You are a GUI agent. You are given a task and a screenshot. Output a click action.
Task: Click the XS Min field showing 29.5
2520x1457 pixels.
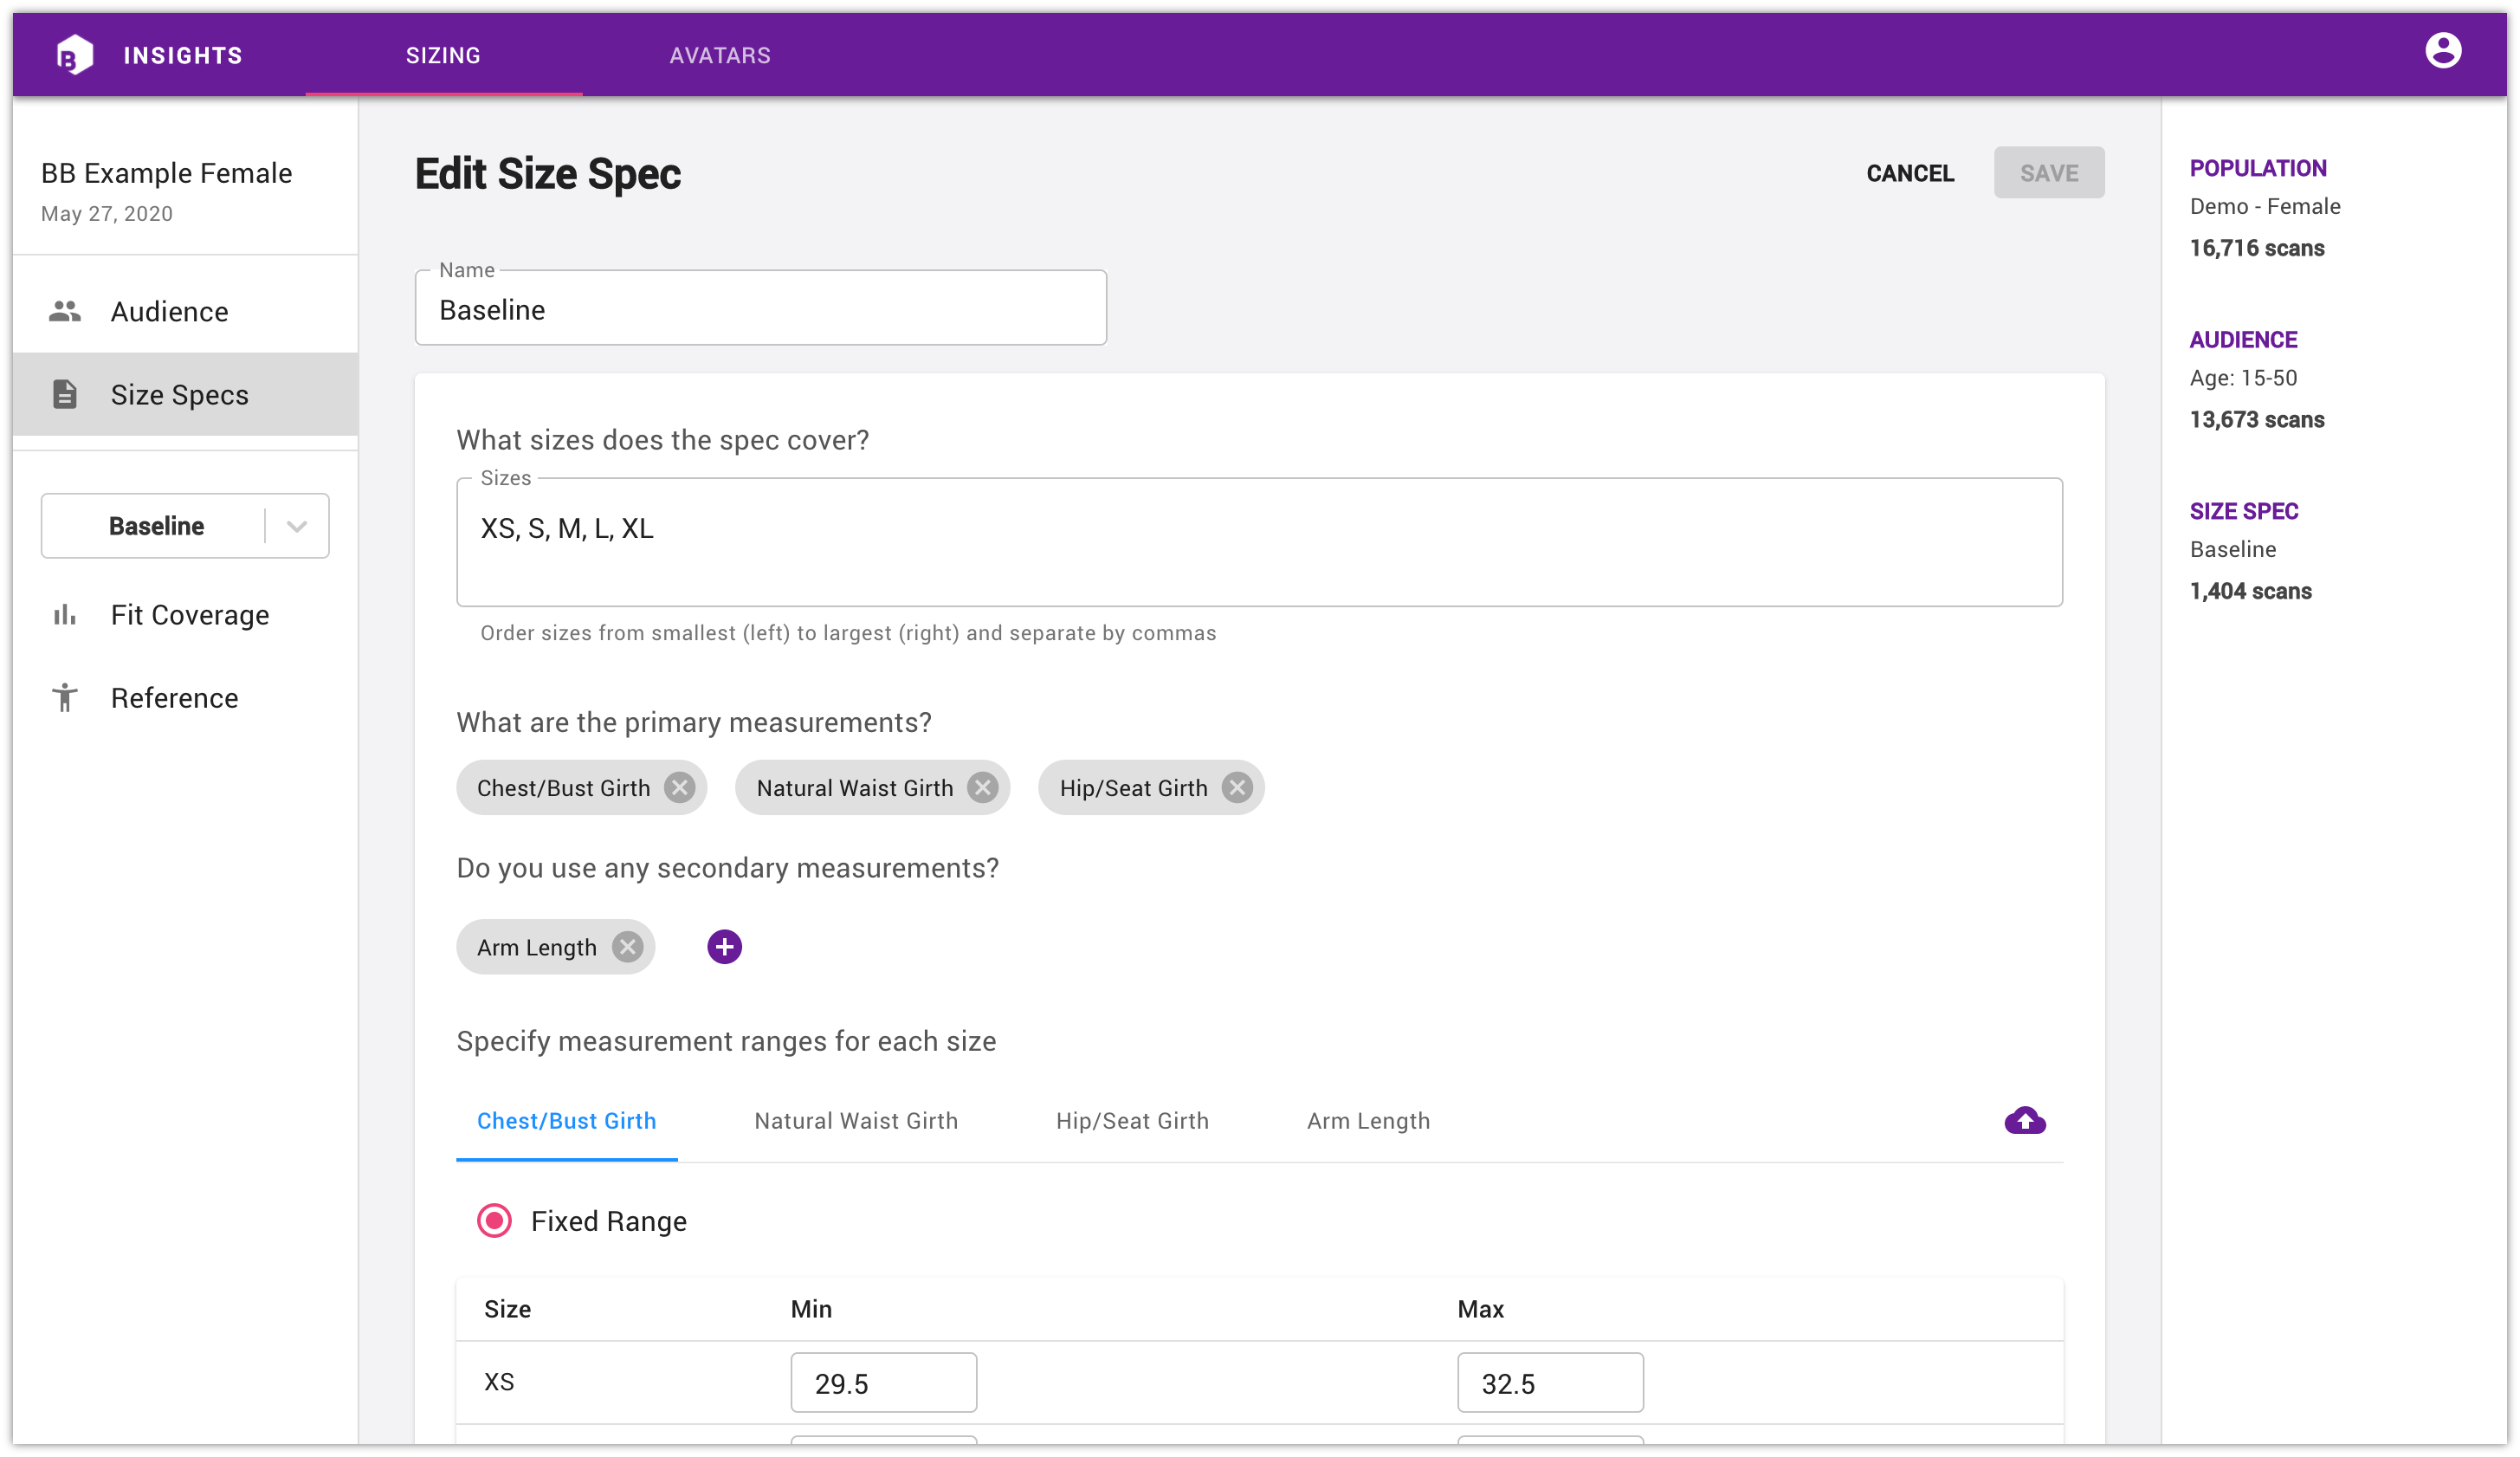click(883, 1383)
